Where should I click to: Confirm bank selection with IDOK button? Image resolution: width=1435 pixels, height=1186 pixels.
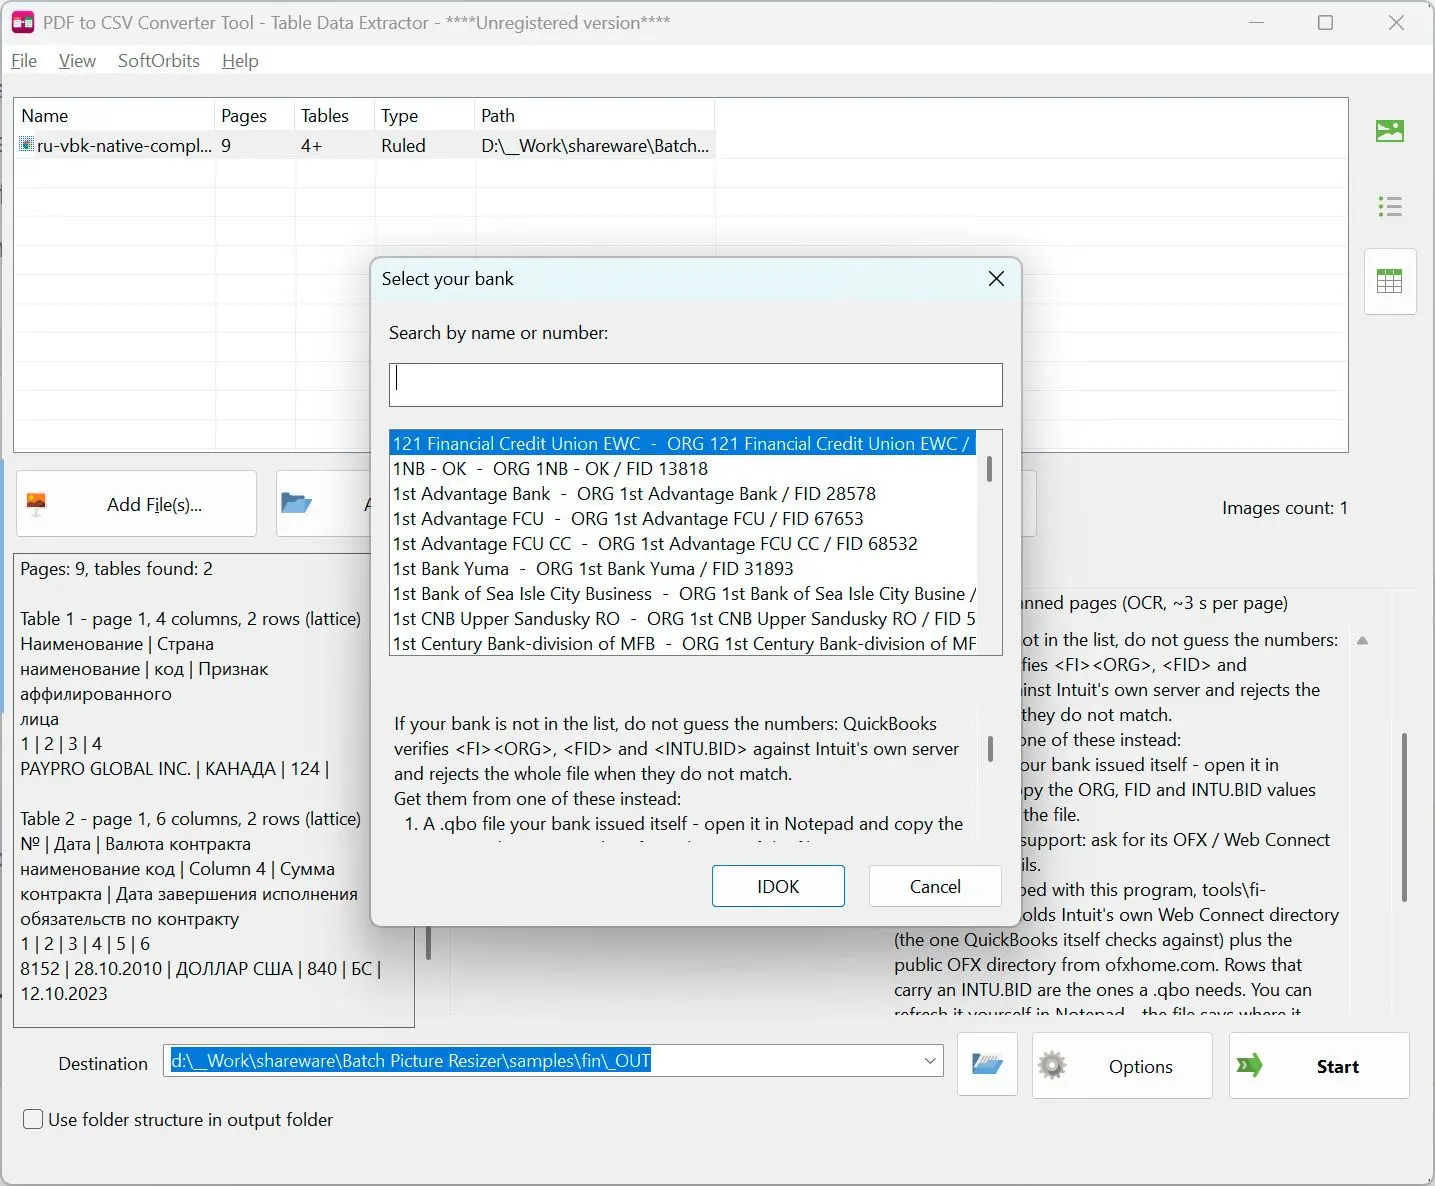click(x=778, y=886)
